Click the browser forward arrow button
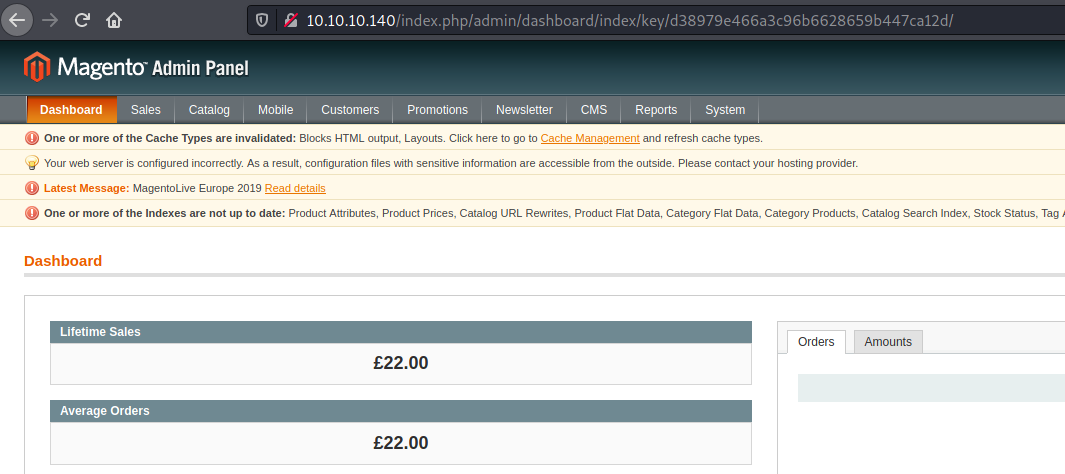1065x474 pixels. tap(51, 19)
